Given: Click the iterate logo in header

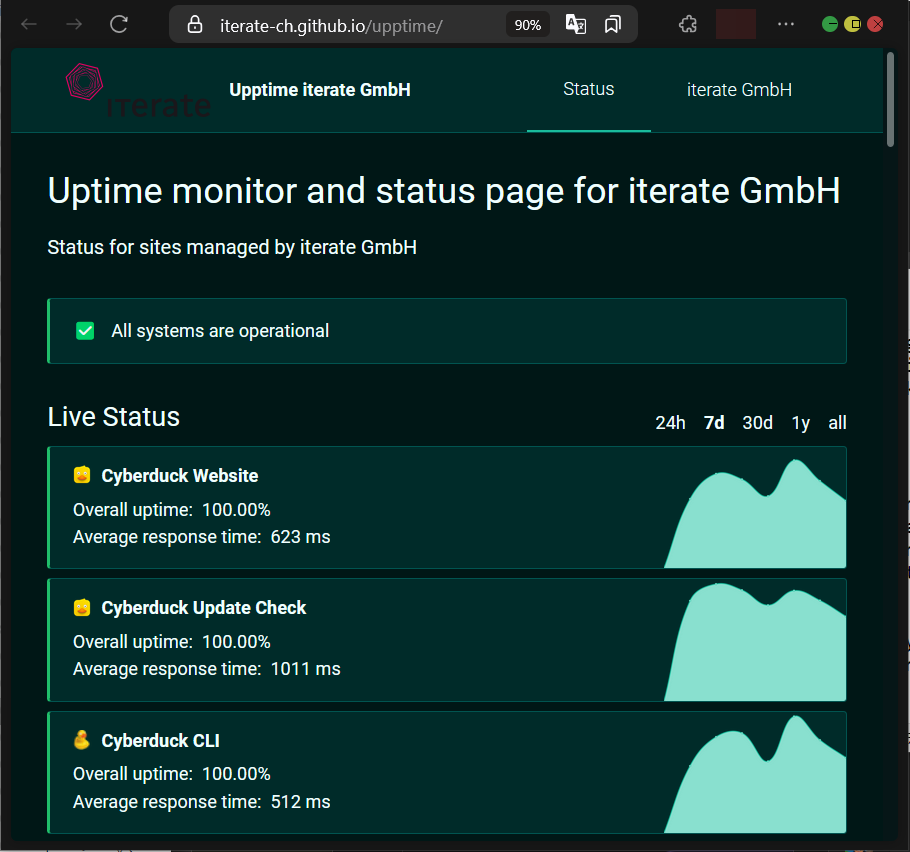Looking at the screenshot, I should [x=138, y=91].
